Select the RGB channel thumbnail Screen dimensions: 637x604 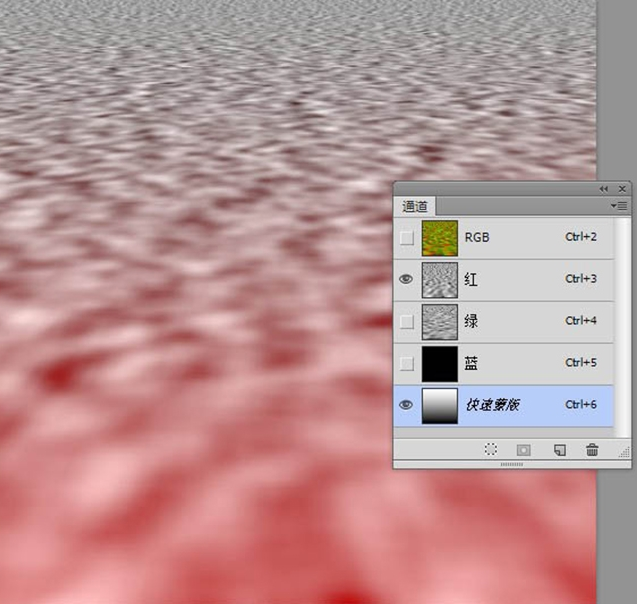(x=440, y=238)
